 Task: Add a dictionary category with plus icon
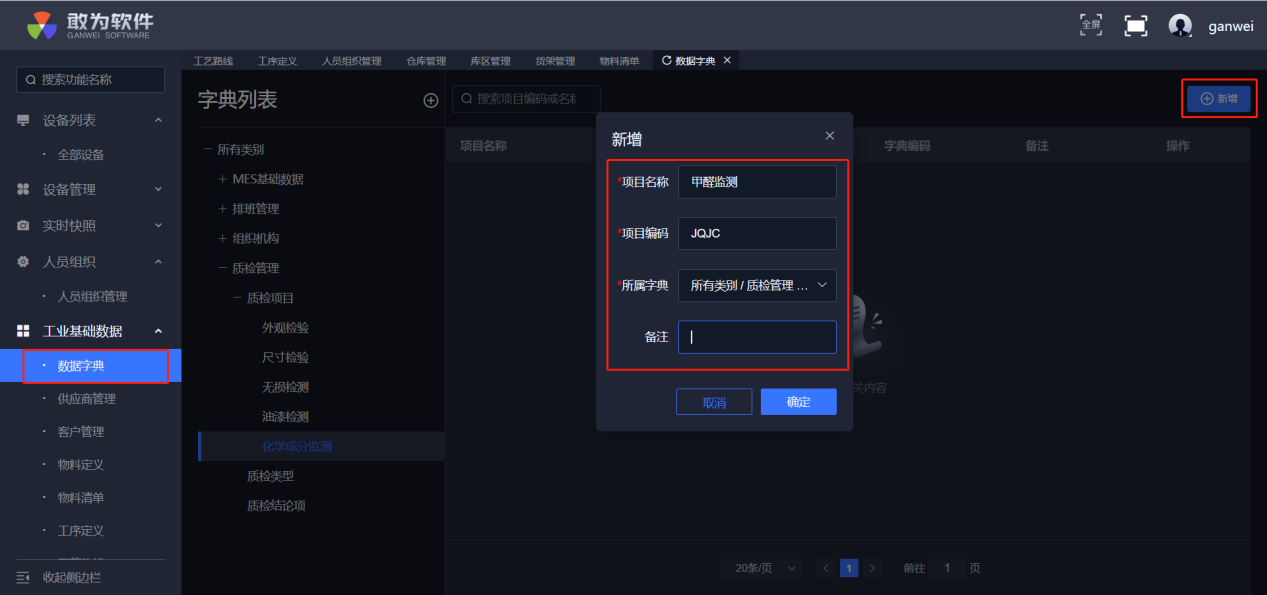coord(431,100)
